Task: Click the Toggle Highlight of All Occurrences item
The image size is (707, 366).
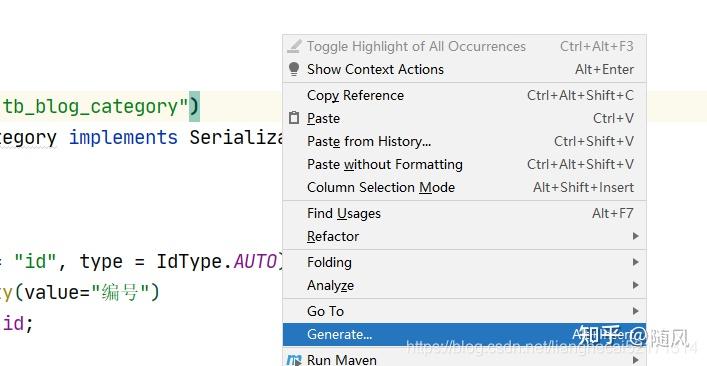Action: coord(464,46)
